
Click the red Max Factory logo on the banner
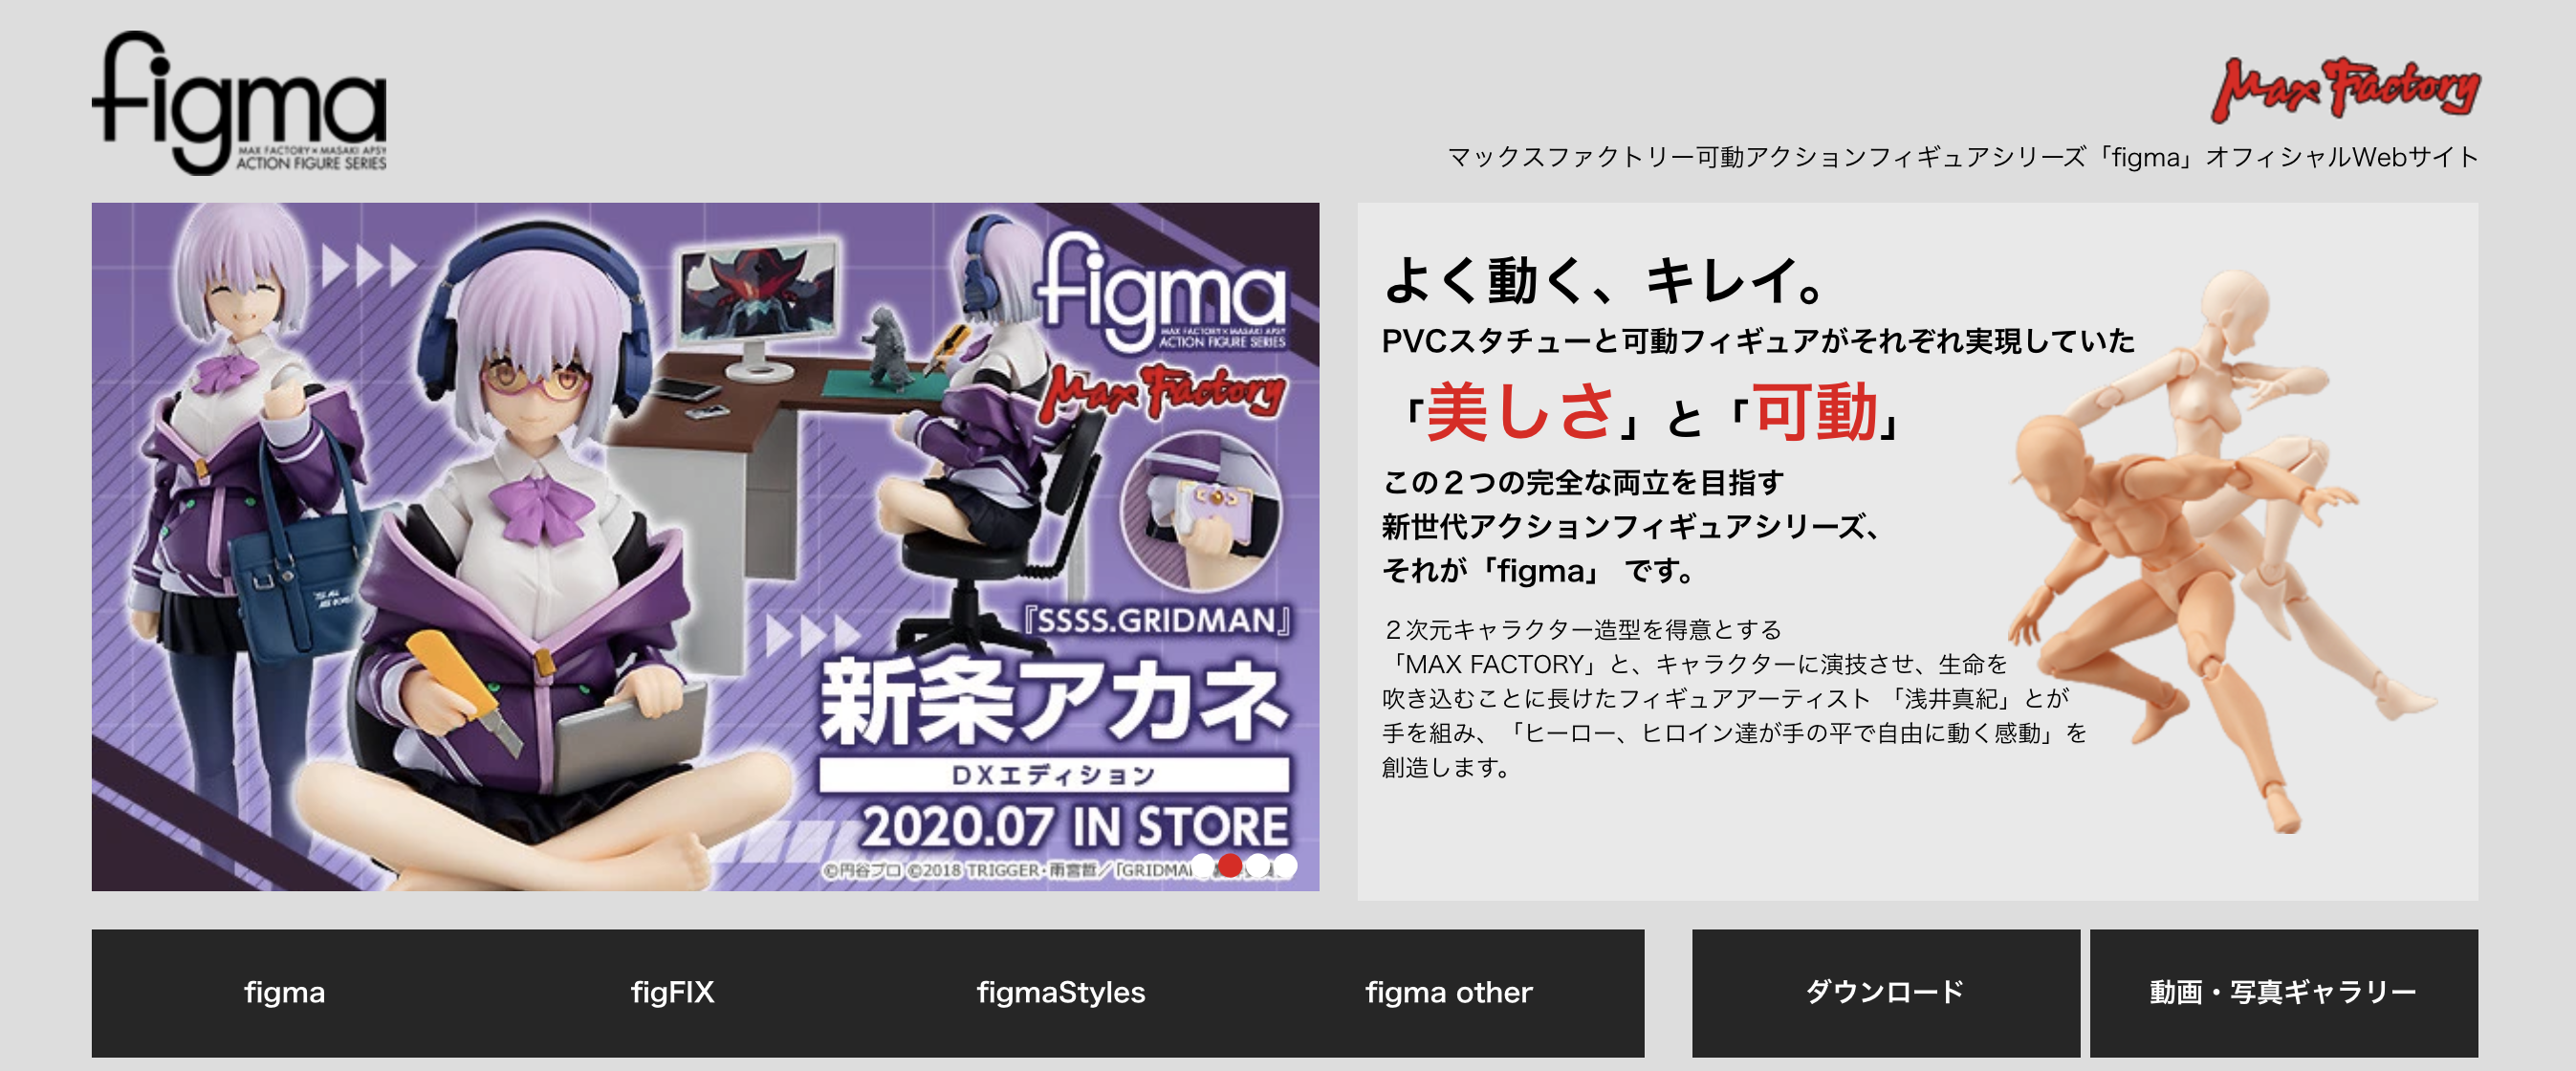tap(1162, 391)
